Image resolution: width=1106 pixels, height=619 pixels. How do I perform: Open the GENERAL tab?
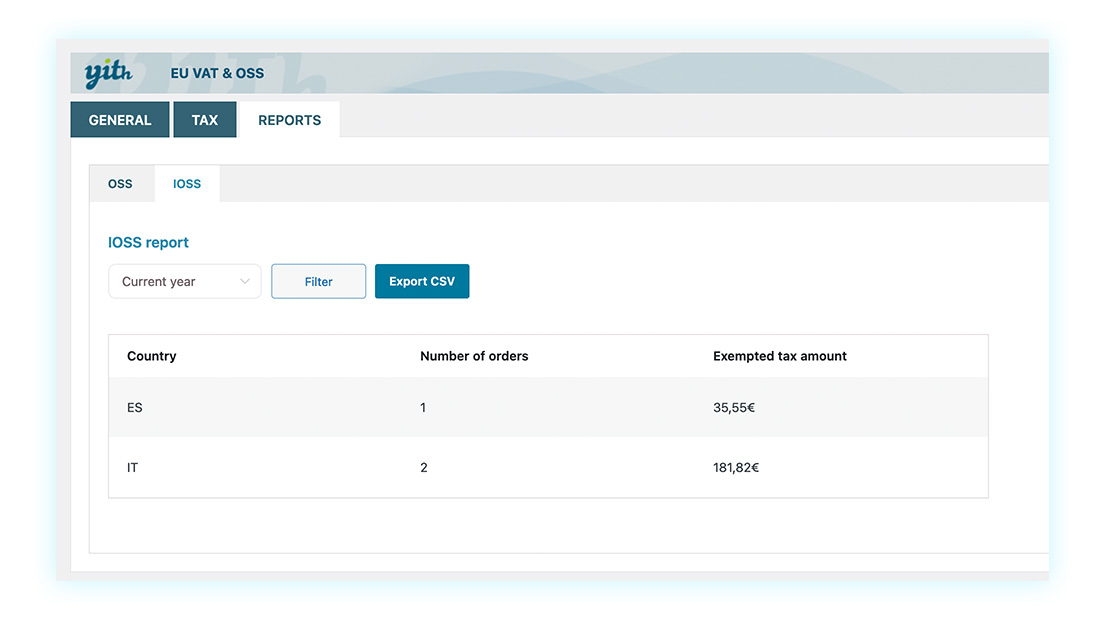tap(120, 120)
